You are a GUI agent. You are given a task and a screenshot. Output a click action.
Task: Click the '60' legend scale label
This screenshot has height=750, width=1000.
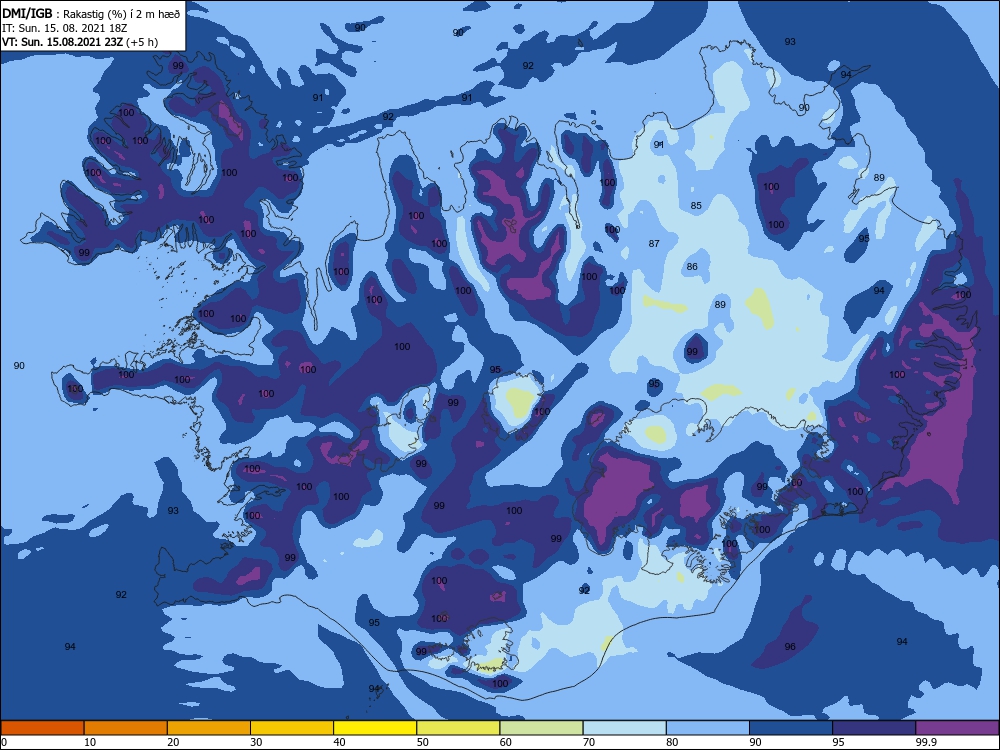point(506,742)
